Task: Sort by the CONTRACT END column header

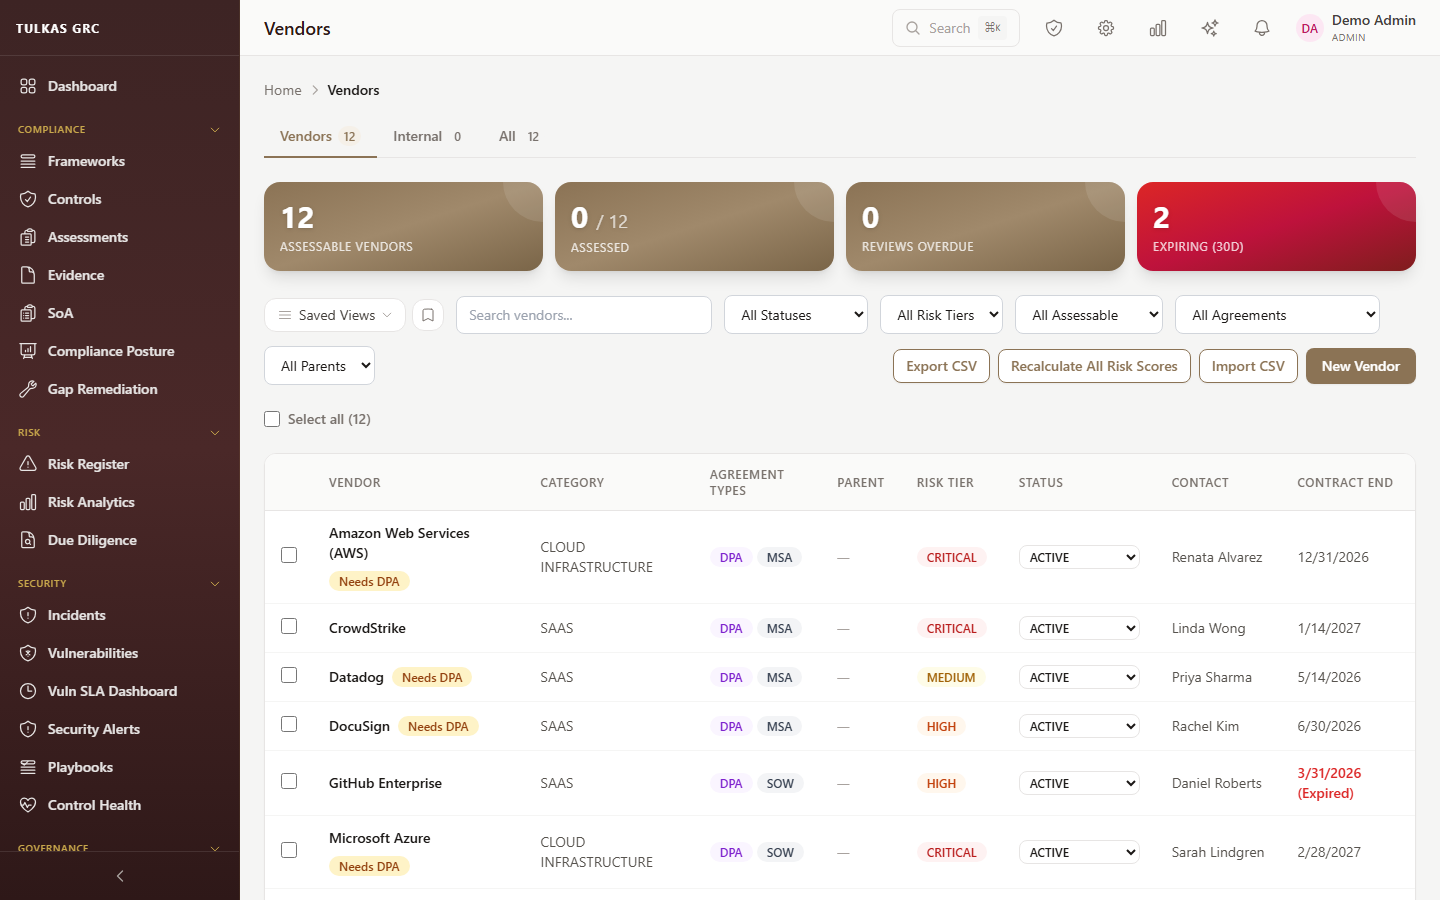Action: (1345, 483)
